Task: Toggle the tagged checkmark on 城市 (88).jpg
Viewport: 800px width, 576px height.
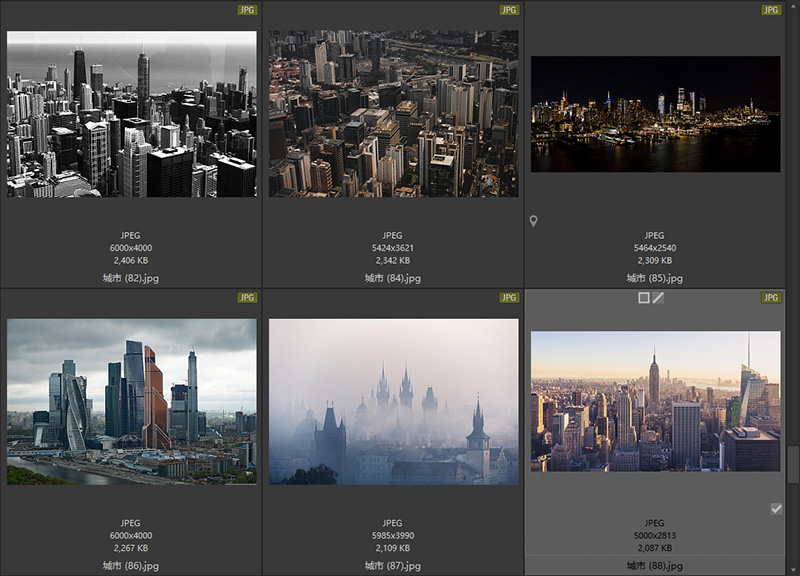Action: [x=776, y=509]
